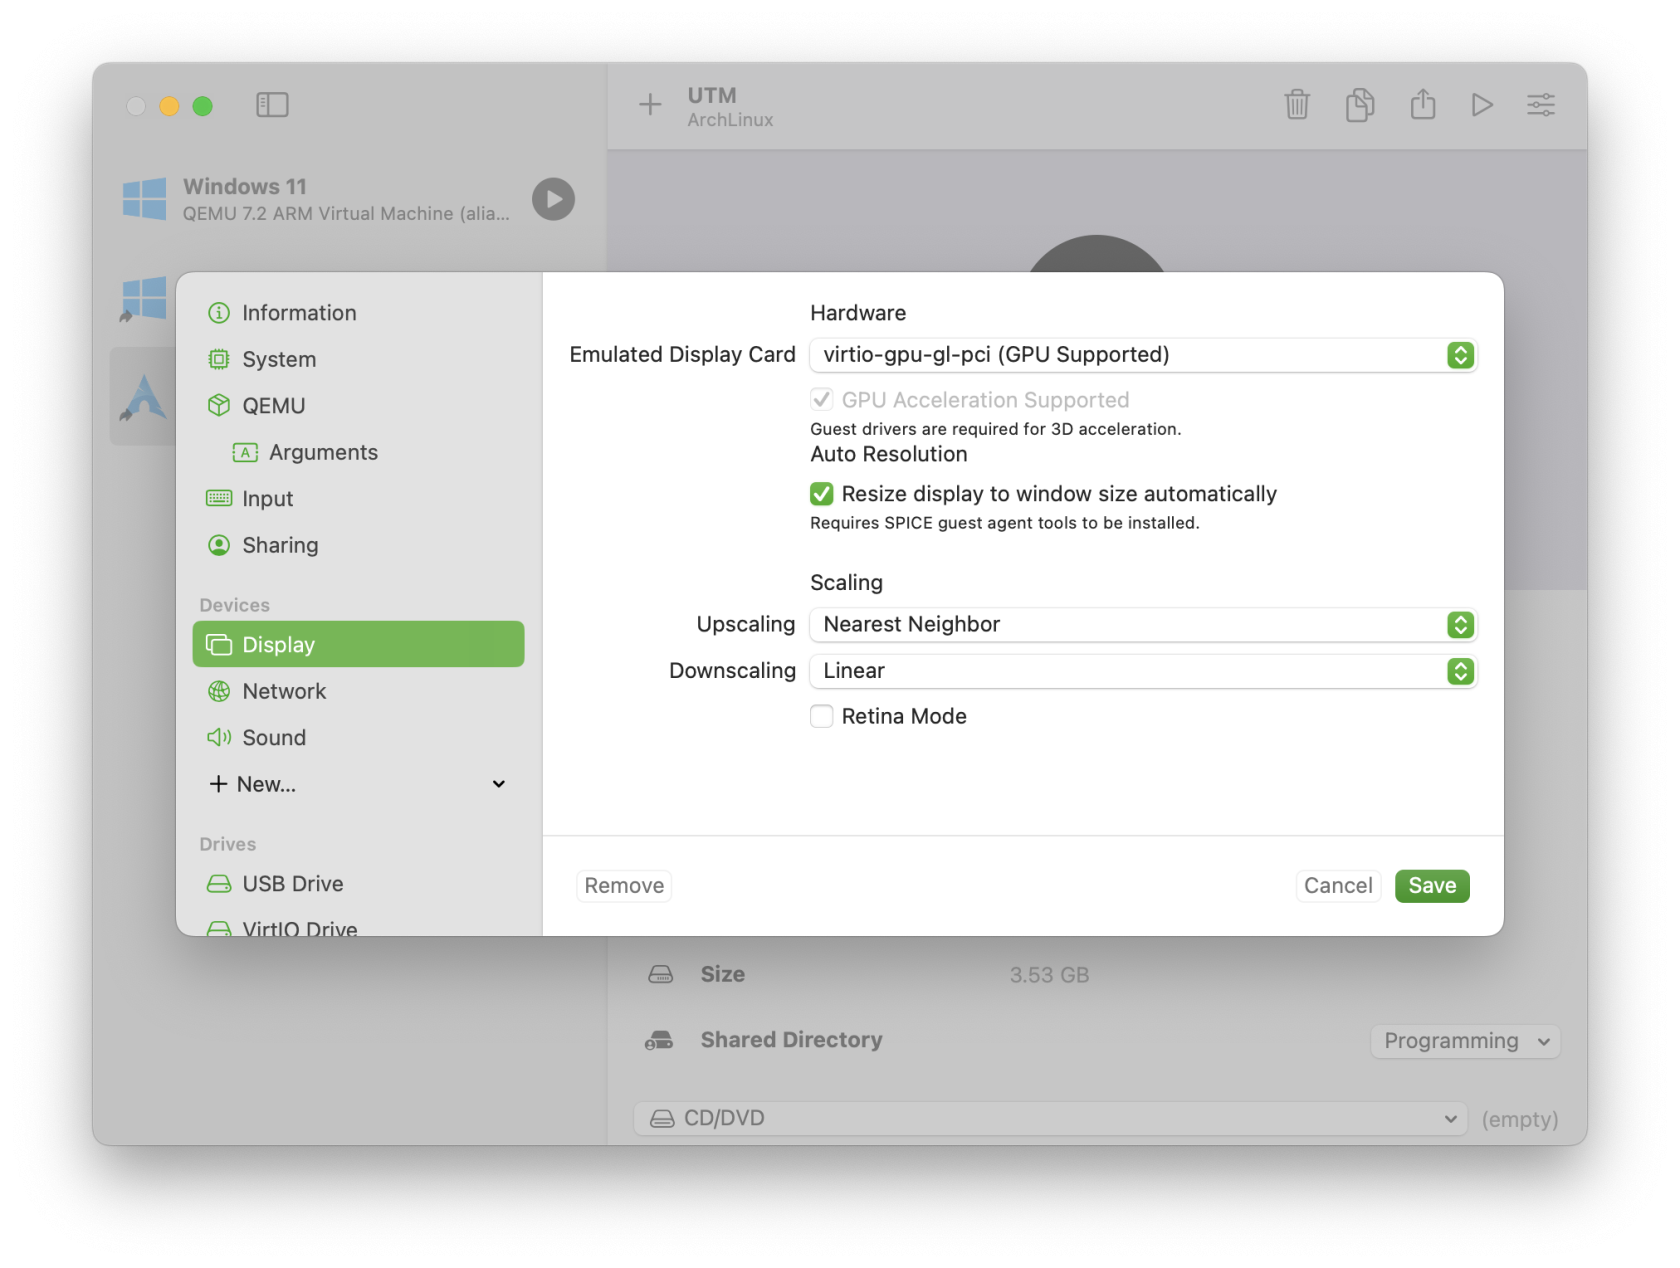The width and height of the screenshot is (1680, 1268).
Task: Click the GPU Acceleration Supported checkbox
Action: point(822,400)
